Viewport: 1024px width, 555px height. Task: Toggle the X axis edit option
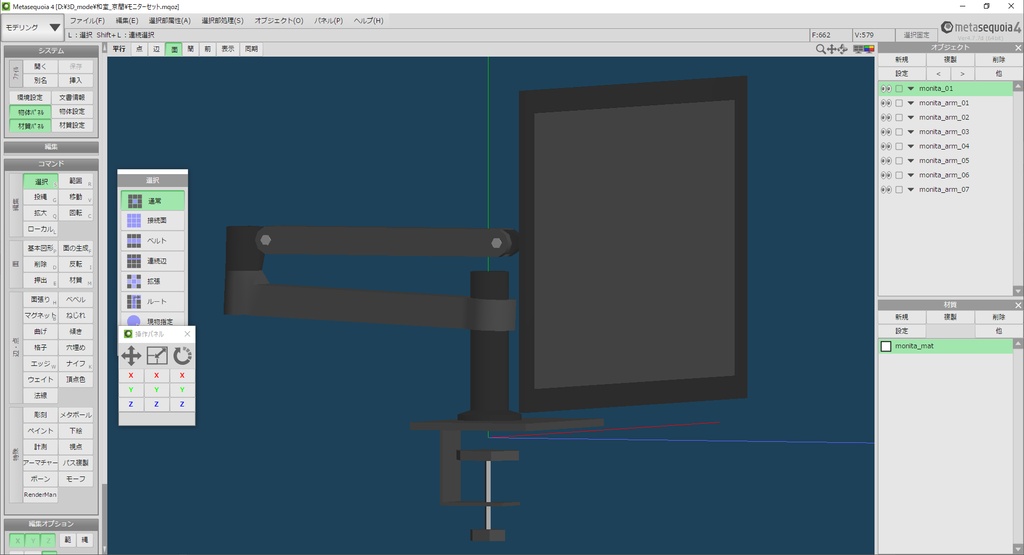point(17,540)
